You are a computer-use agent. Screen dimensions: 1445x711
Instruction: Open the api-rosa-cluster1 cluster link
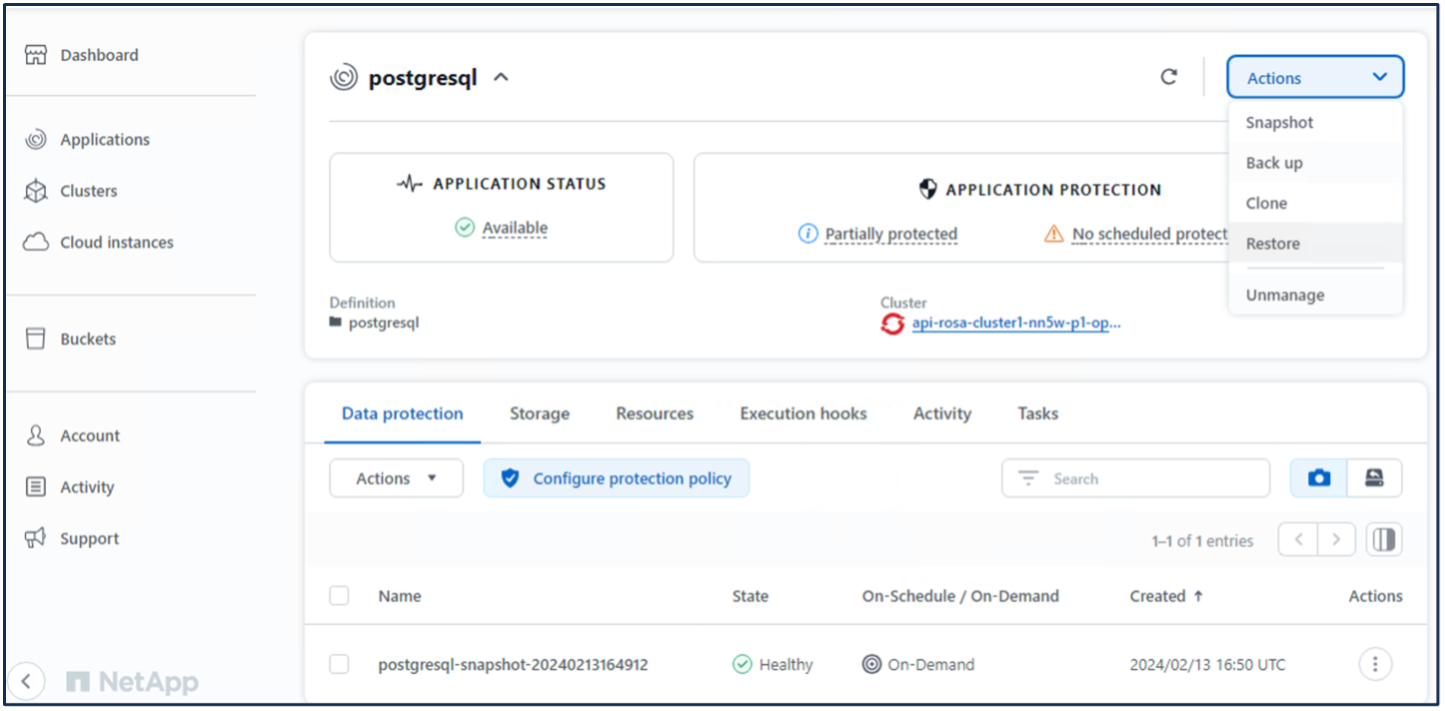pos(1015,324)
